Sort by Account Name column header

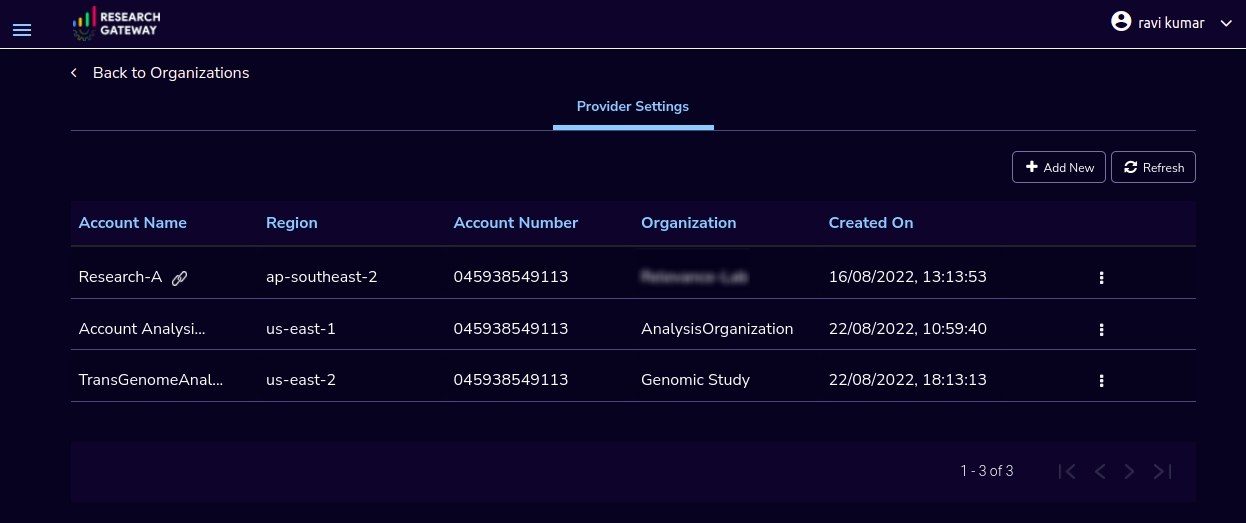click(133, 223)
